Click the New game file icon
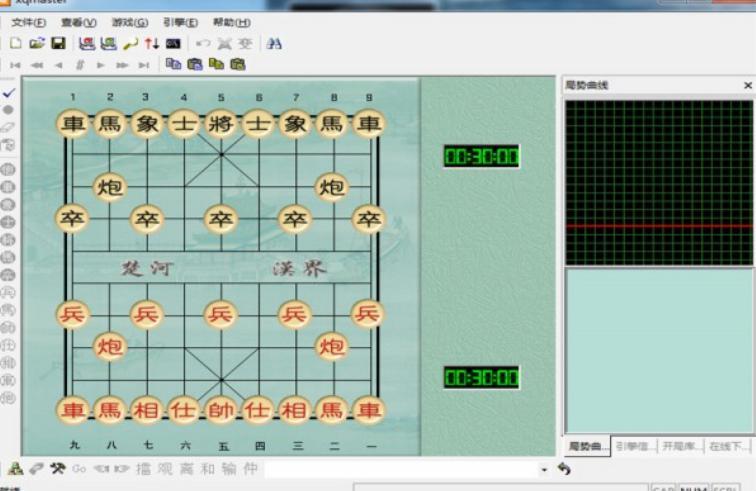Screen dimensions: 756x491 click(16, 43)
